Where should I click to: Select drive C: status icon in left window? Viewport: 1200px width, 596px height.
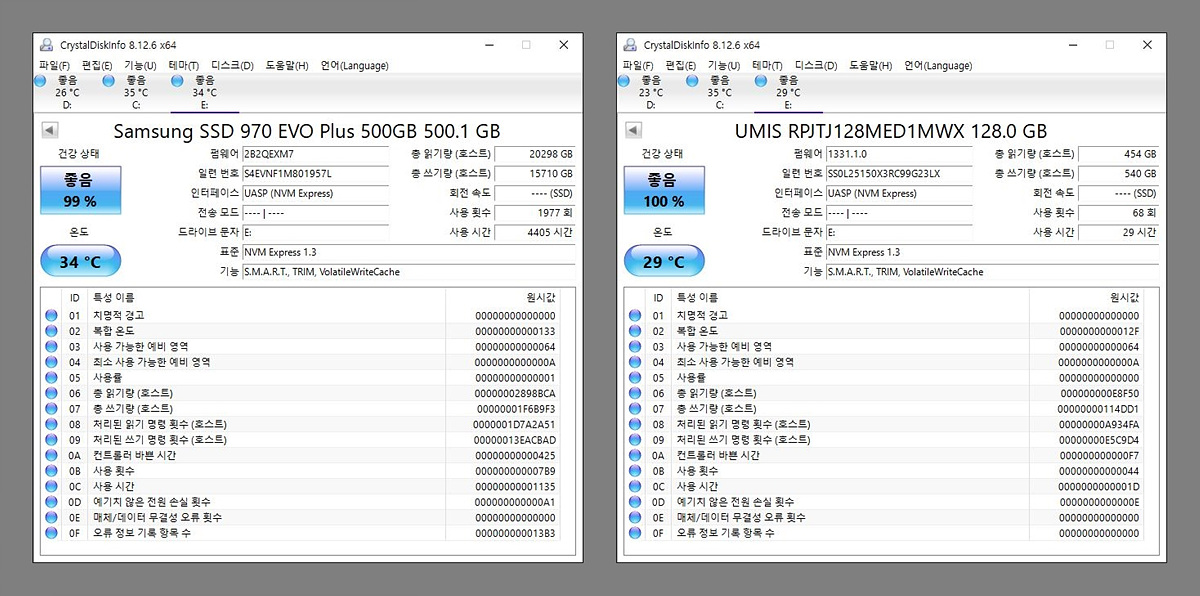coord(109,80)
